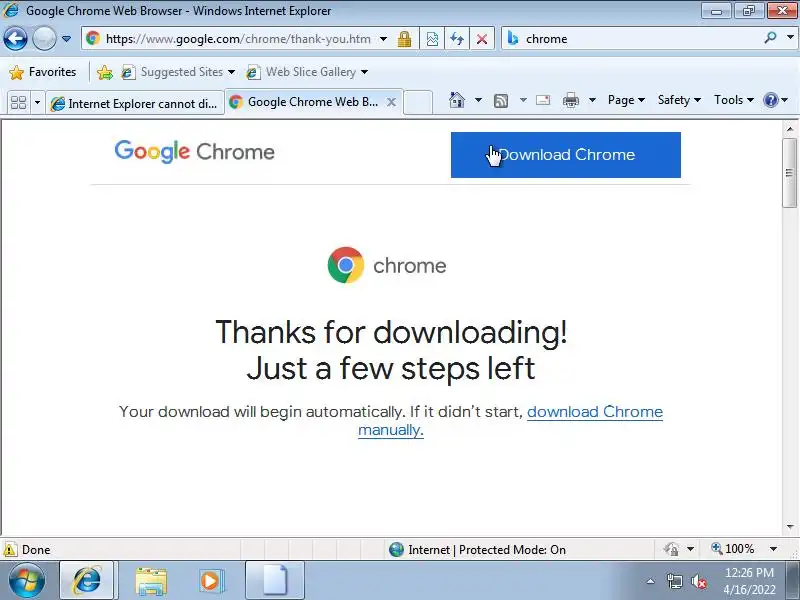This screenshot has height=600, width=800.
Task: Open the search provider dropdown arrow
Action: point(790,38)
